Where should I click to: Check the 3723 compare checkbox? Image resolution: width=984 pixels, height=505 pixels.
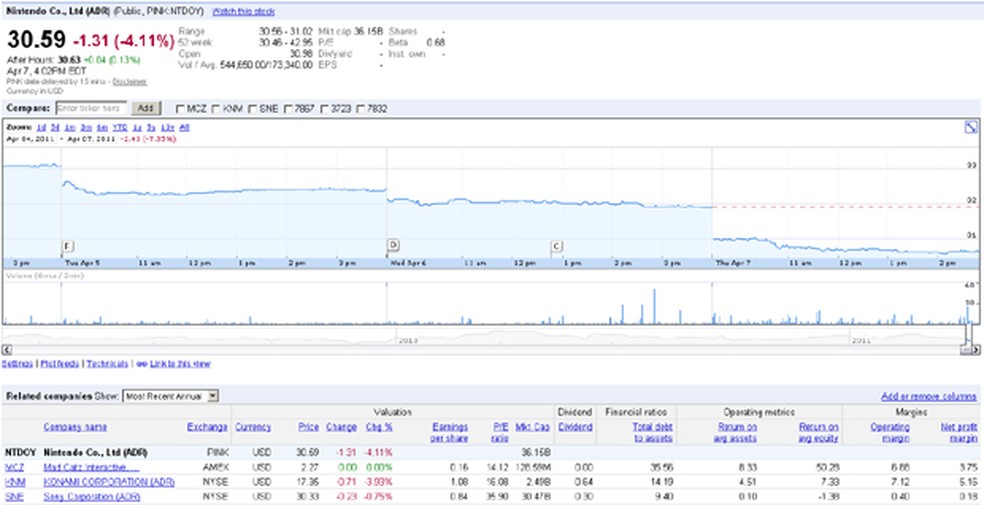pos(324,109)
